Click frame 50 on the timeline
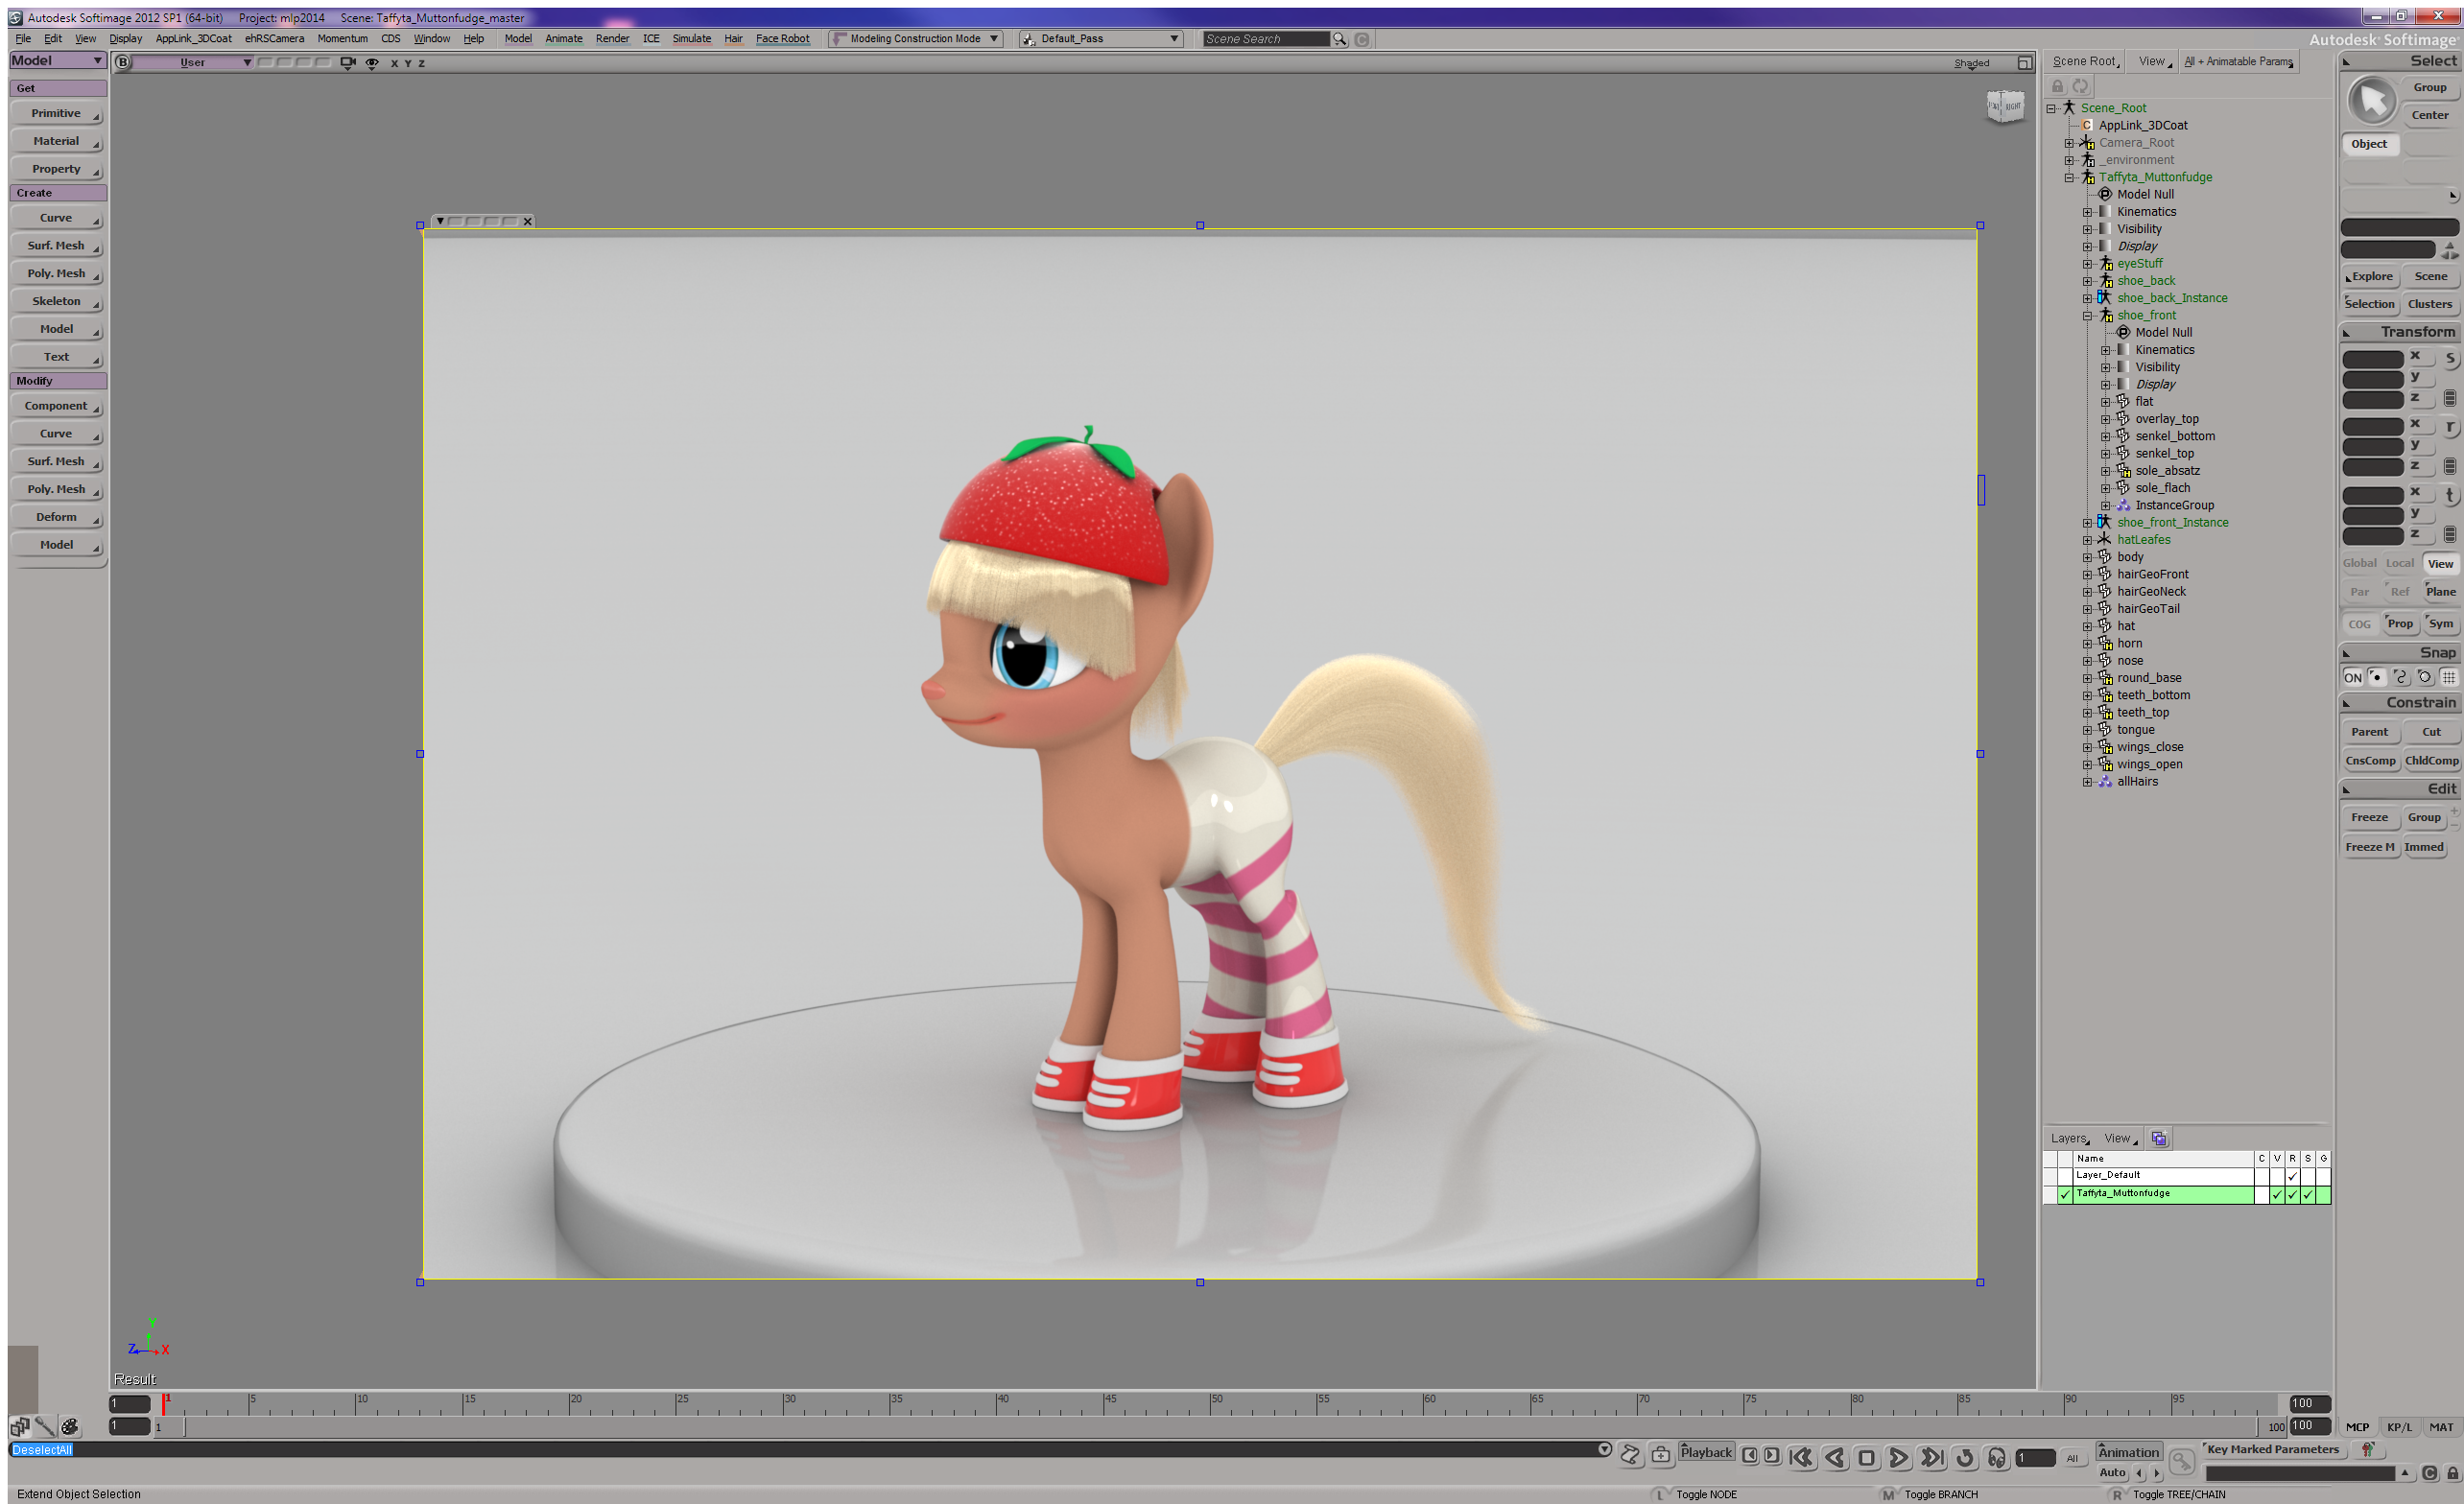2464x1504 pixels. point(1211,1404)
